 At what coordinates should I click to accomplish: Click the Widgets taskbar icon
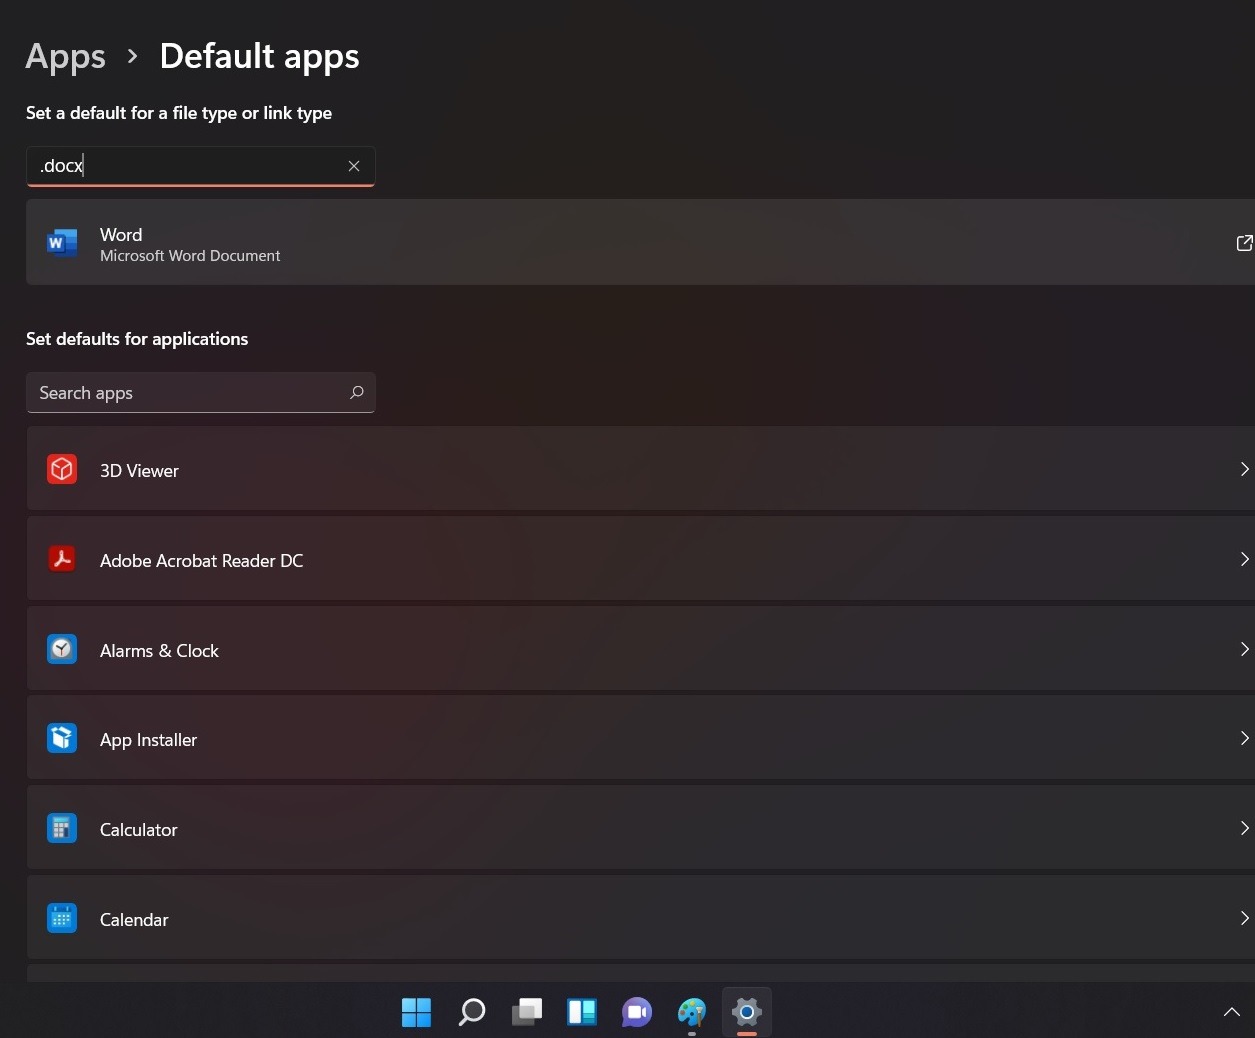pos(581,1012)
